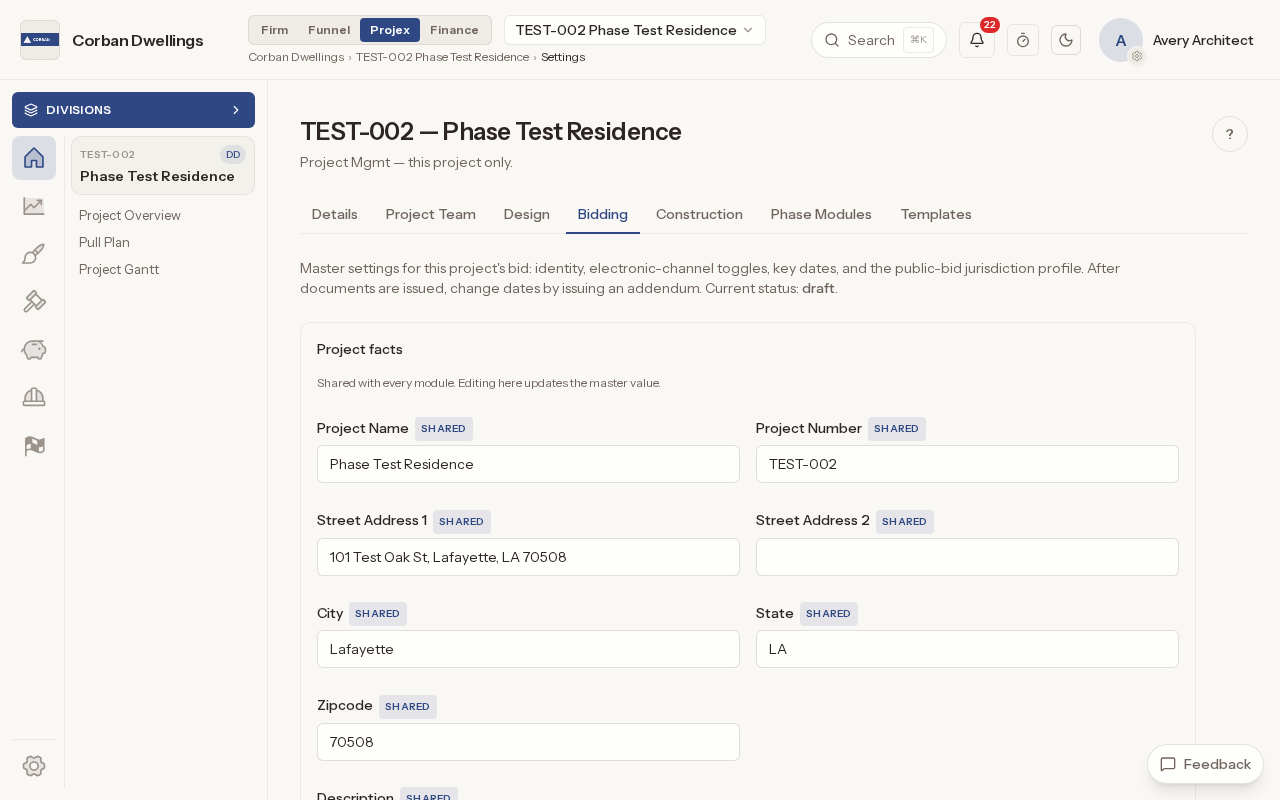
Task: Click the Project Name input field
Action: tap(528, 464)
